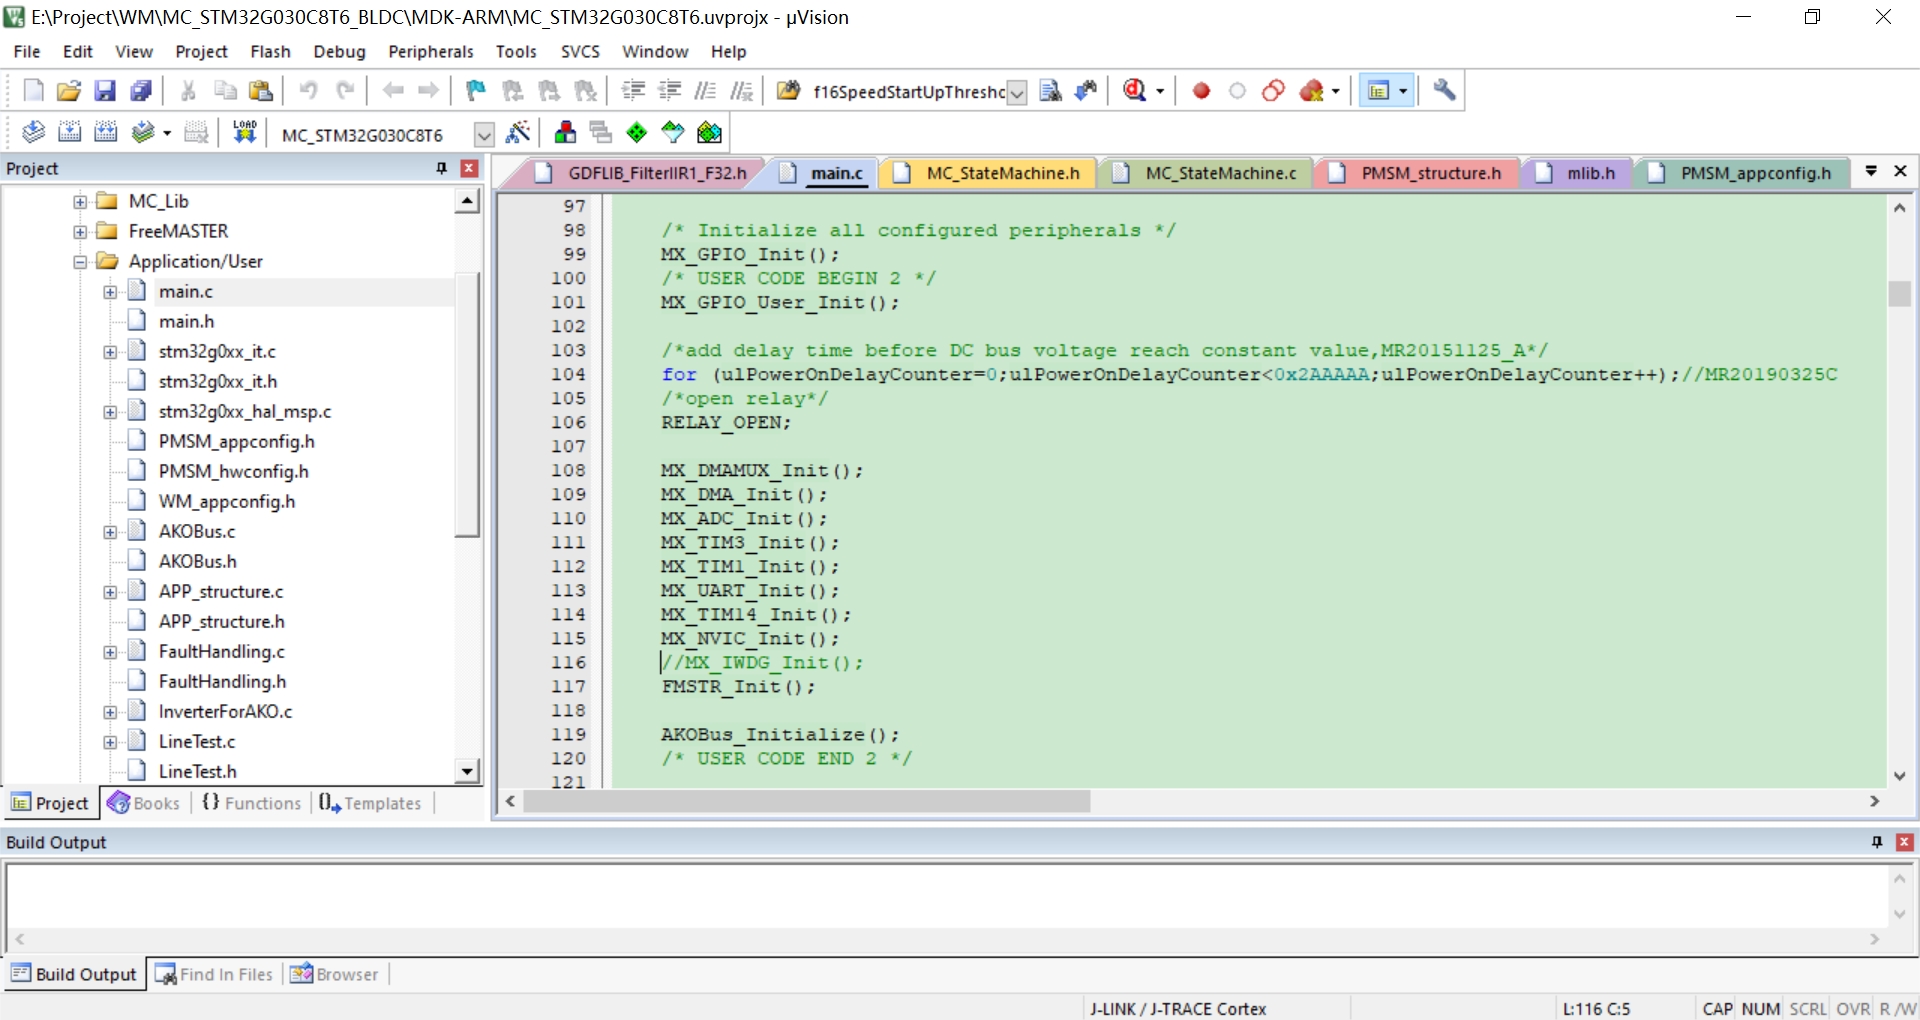Open the editor tabs list dropdown arrow

[x=1871, y=171]
